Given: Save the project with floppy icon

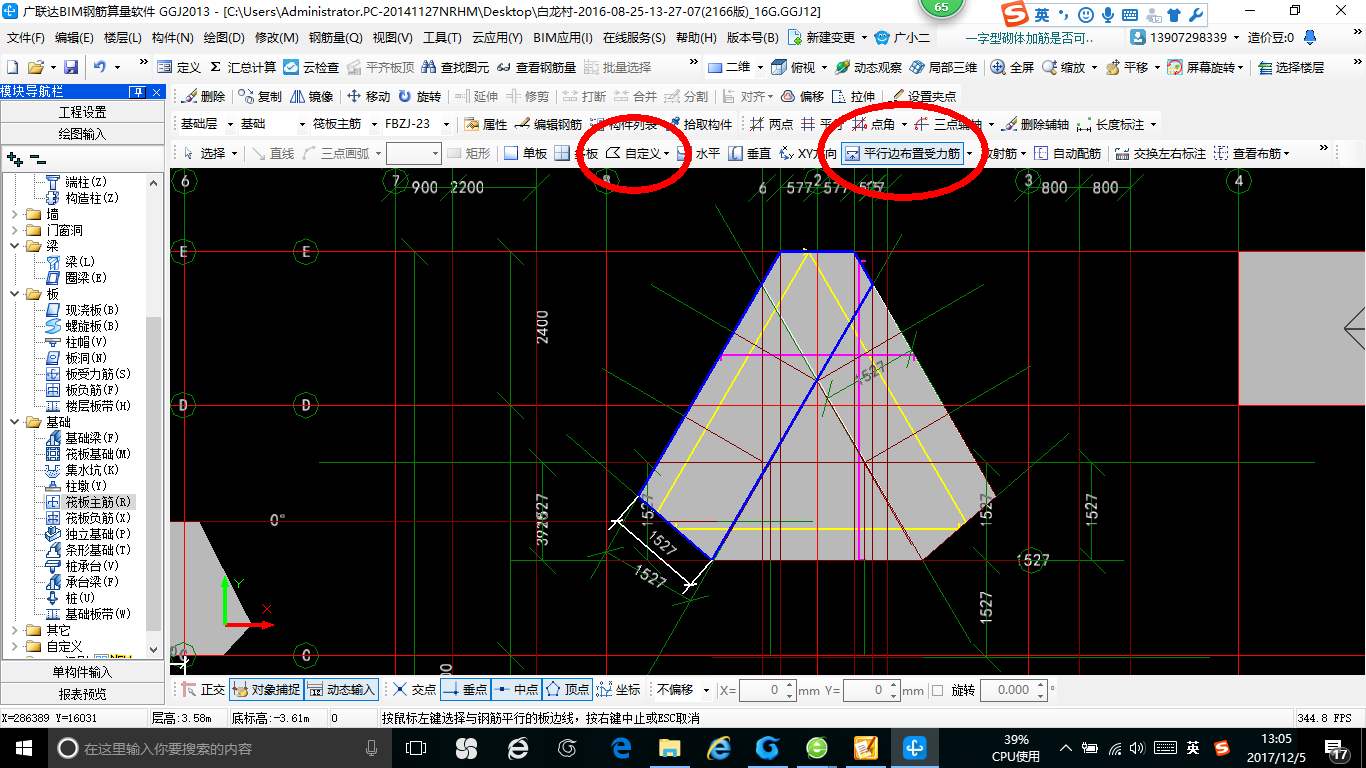Looking at the screenshot, I should pyautogui.click(x=71, y=67).
